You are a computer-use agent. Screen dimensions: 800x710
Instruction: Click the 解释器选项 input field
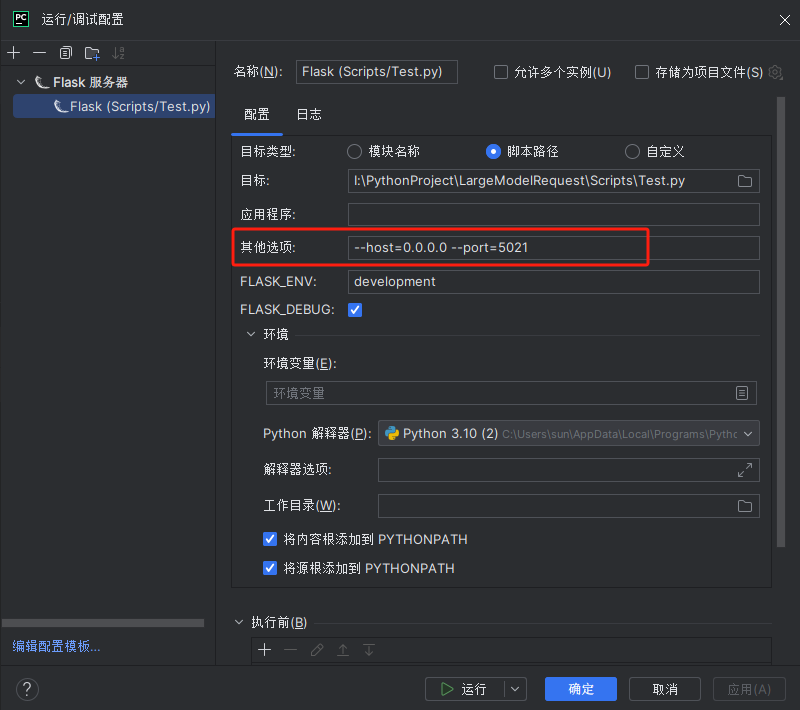pyautogui.click(x=568, y=470)
